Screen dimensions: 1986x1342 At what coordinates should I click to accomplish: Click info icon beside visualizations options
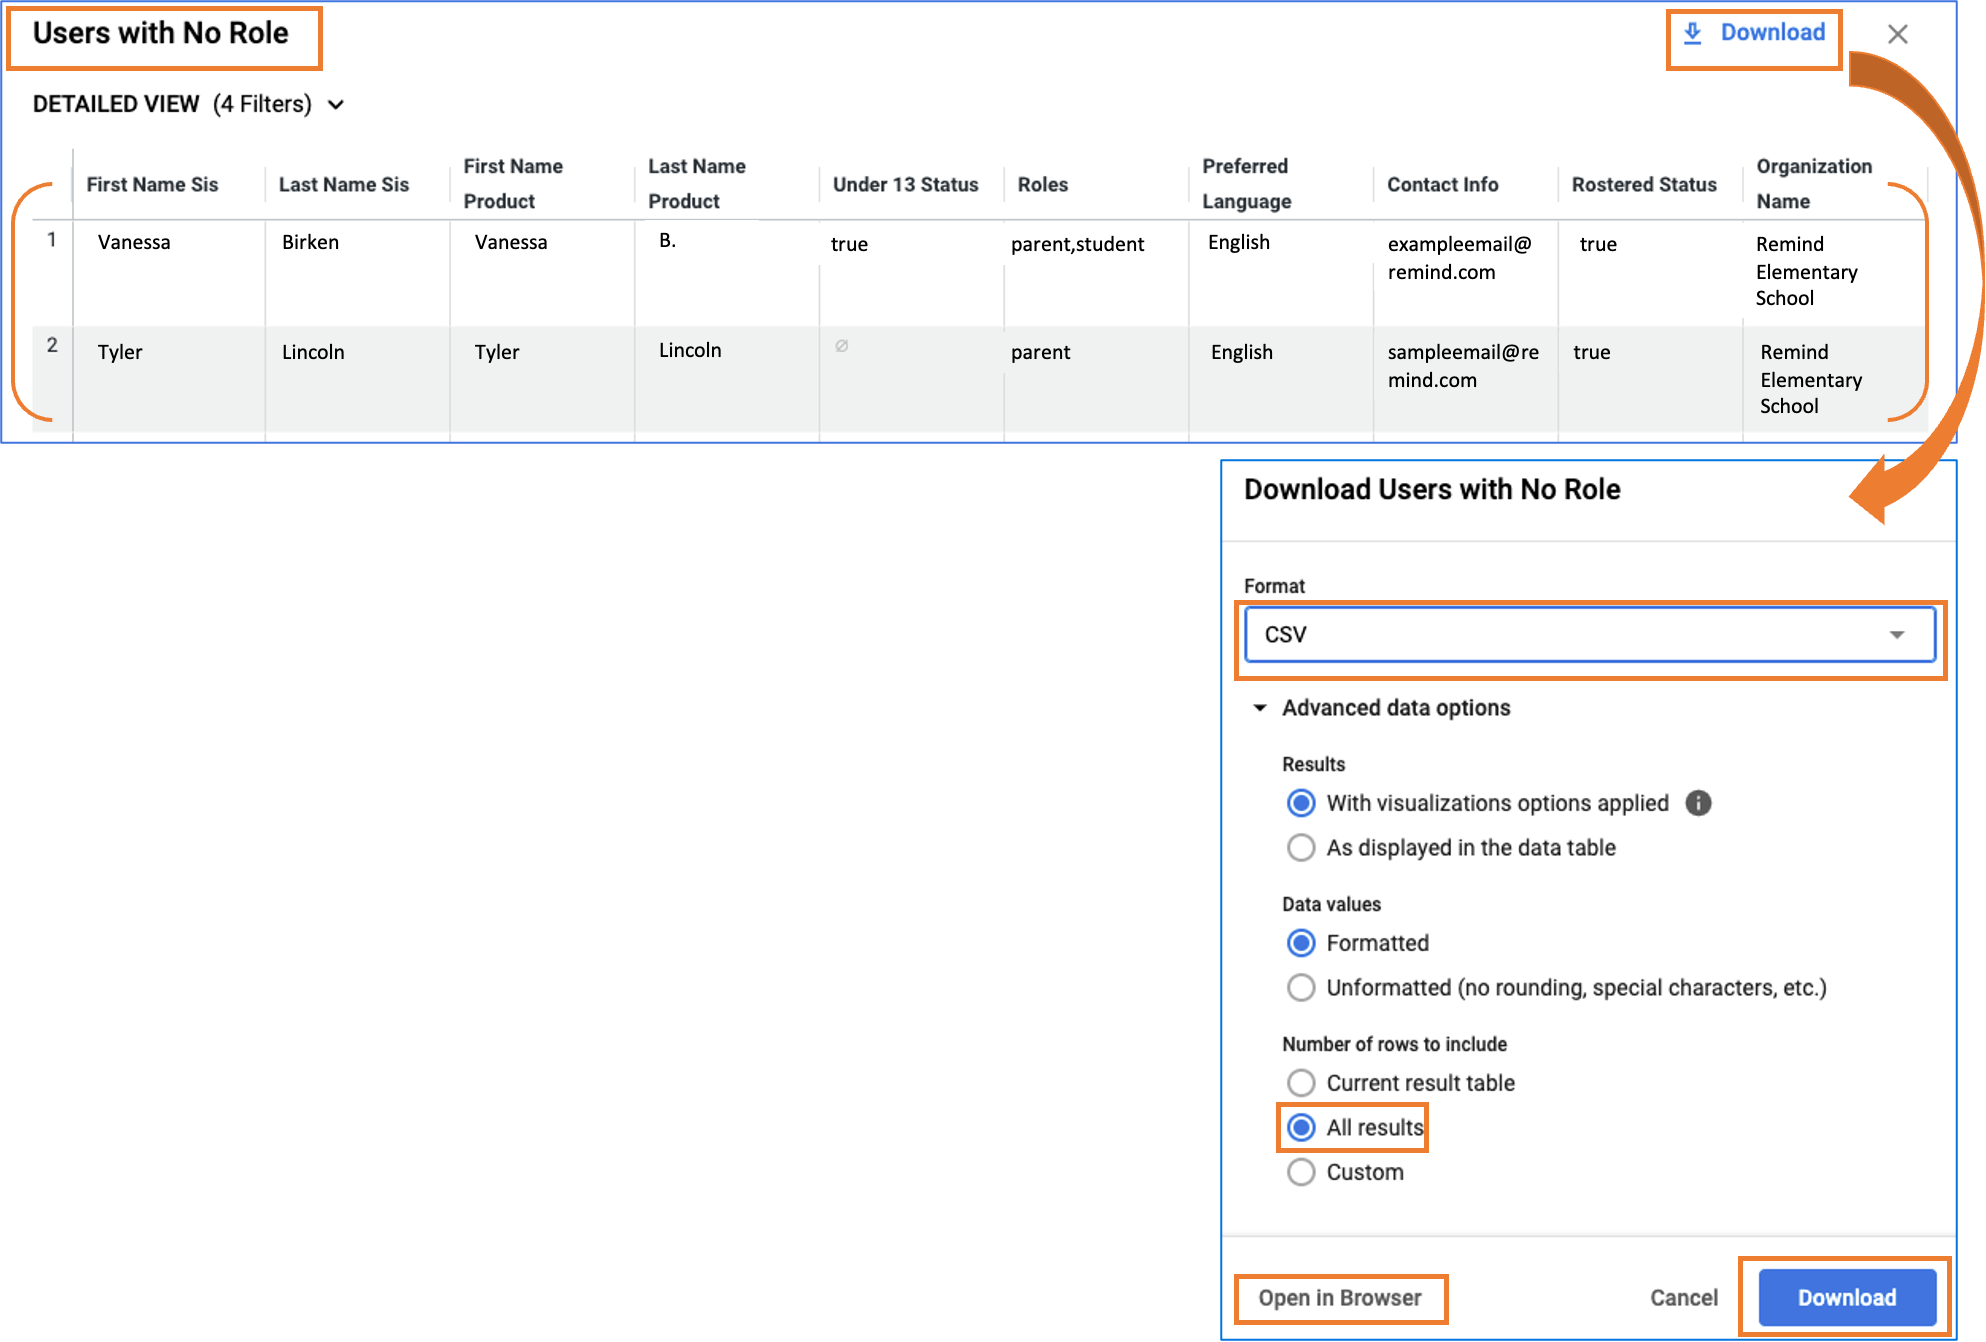[1698, 803]
